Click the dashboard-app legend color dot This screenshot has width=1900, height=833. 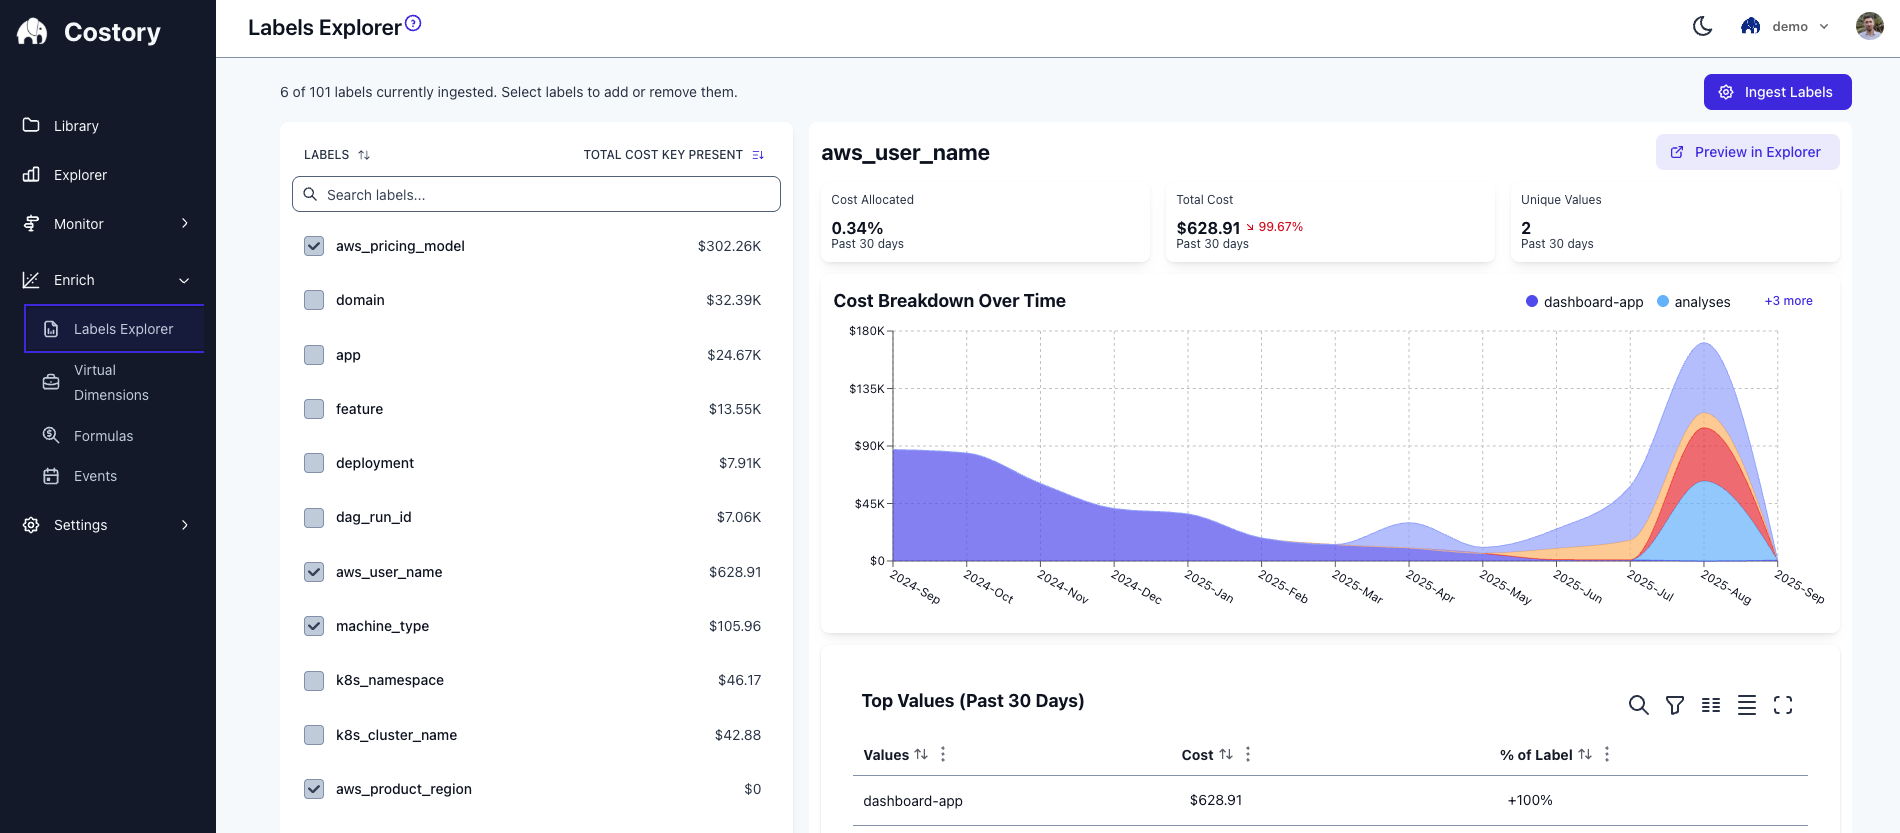[x=1531, y=301]
